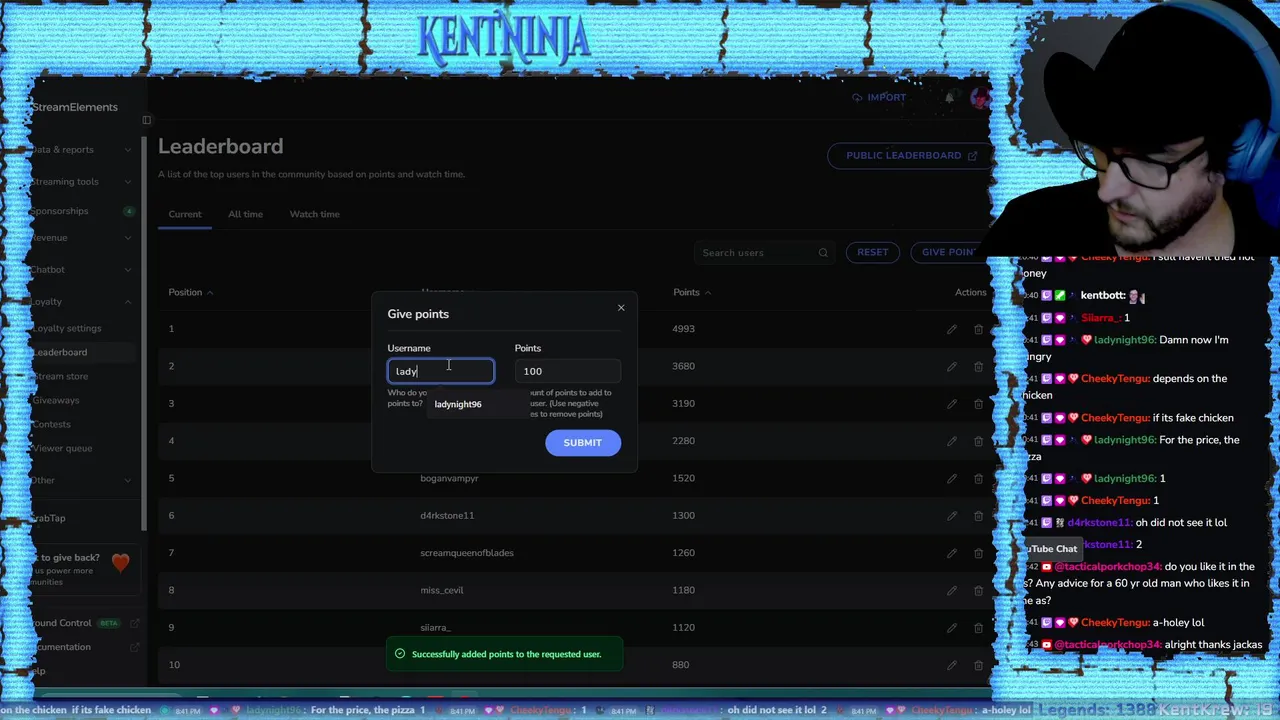
Task: Expand the Streaming tools section
Action: click(x=127, y=182)
